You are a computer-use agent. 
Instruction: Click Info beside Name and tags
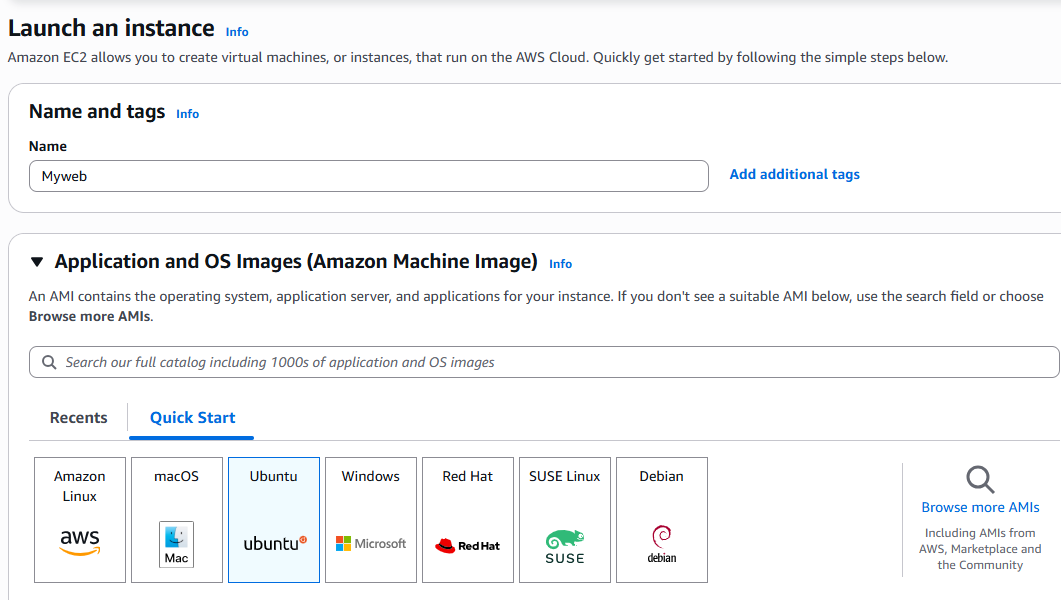pyautogui.click(x=187, y=114)
